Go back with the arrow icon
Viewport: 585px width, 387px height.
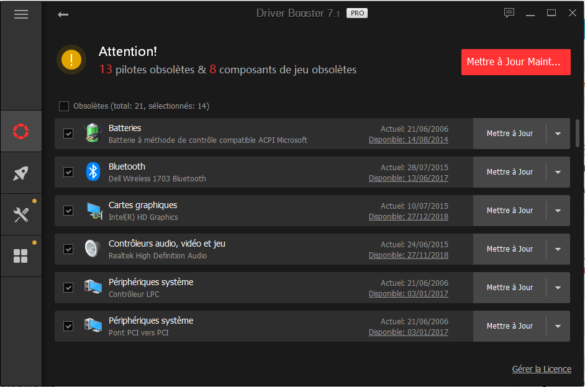pyautogui.click(x=63, y=15)
